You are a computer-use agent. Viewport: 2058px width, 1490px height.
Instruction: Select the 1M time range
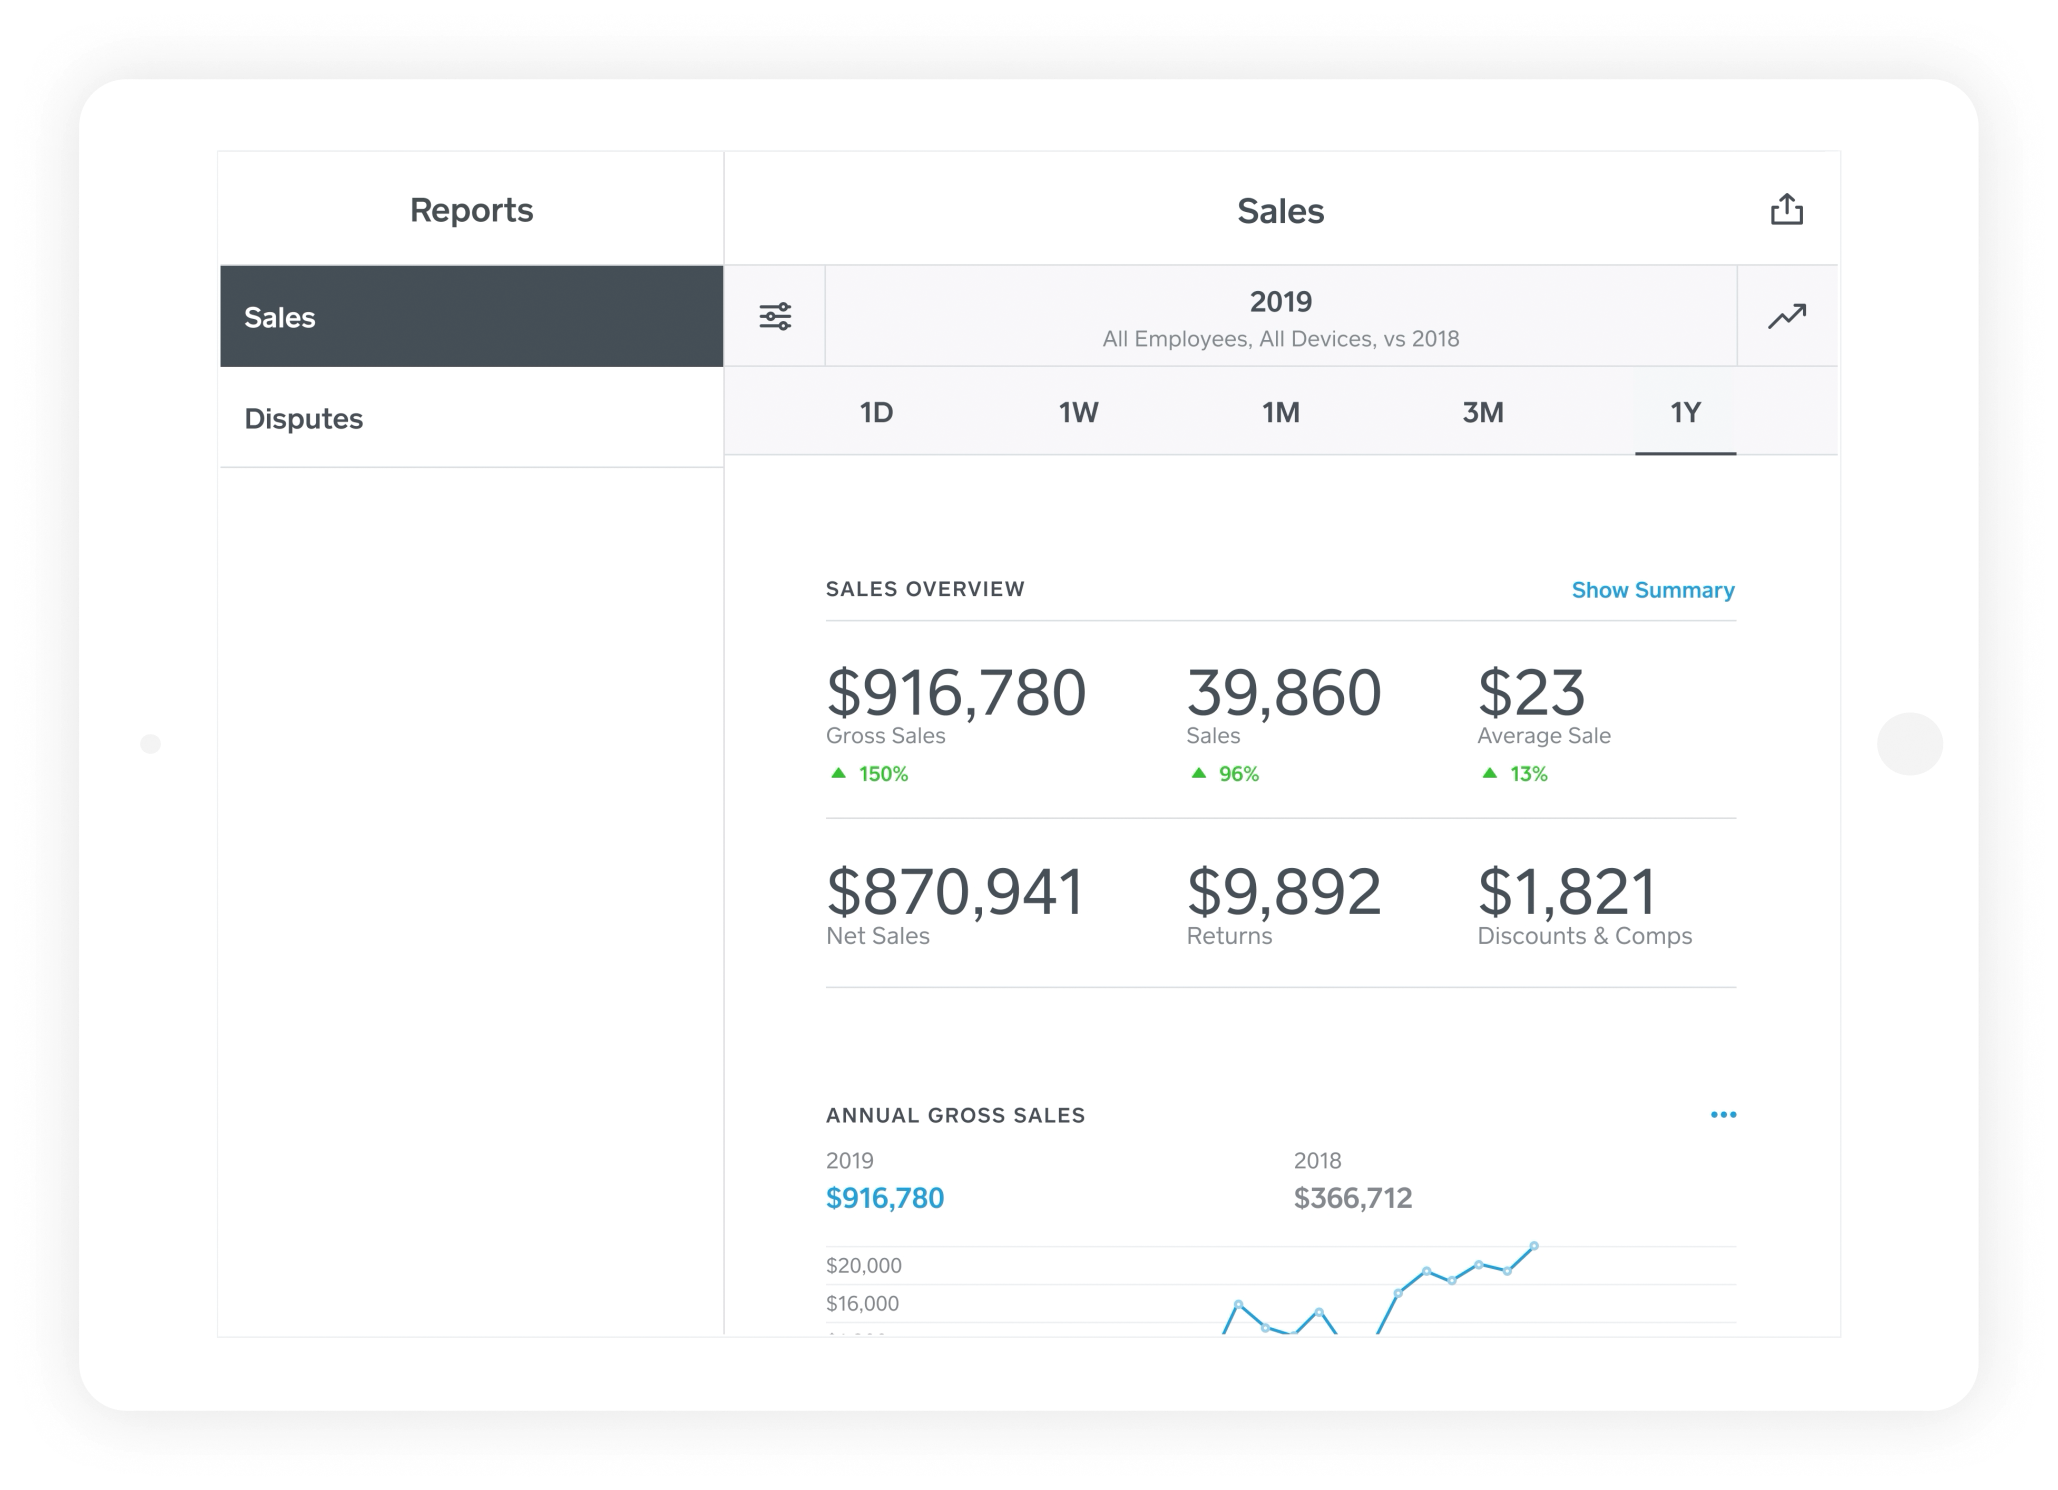click(x=1281, y=411)
